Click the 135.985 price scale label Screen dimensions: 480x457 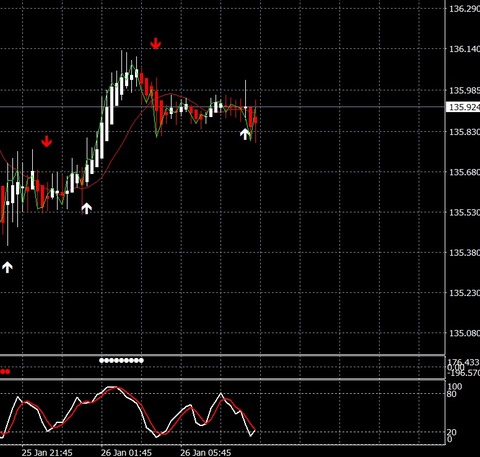[464, 91]
